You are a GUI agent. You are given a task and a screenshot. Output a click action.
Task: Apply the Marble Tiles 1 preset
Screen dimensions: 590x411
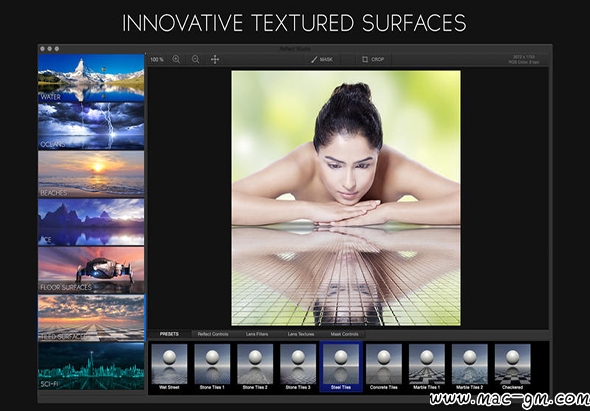[427, 367]
